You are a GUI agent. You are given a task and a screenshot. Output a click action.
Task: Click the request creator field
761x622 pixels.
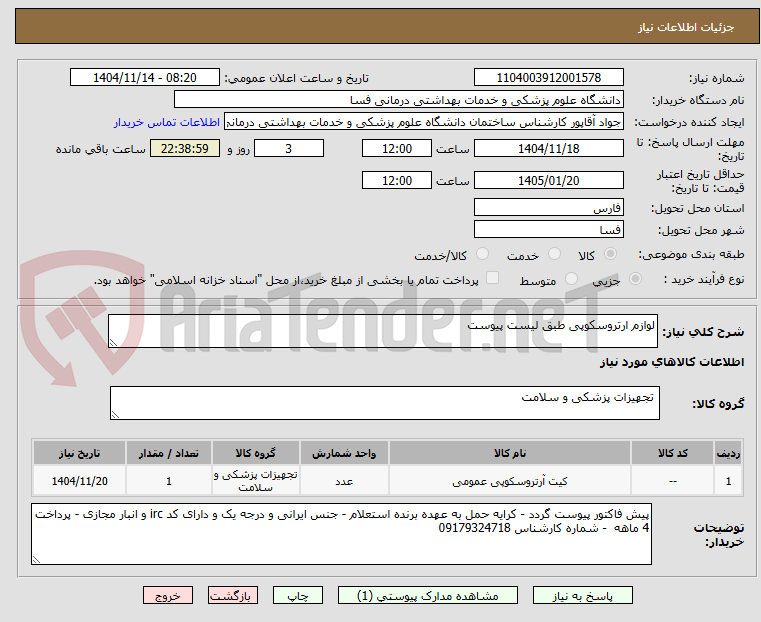(x=424, y=122)
